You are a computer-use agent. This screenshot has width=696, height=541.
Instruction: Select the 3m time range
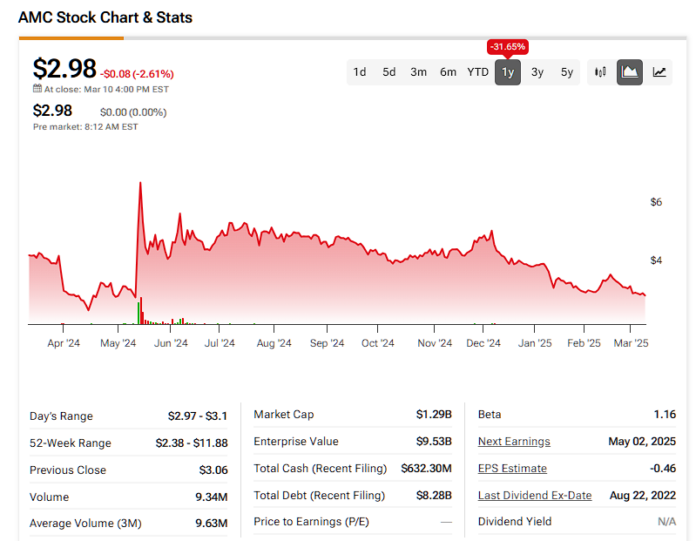click(x=419, y=72)
